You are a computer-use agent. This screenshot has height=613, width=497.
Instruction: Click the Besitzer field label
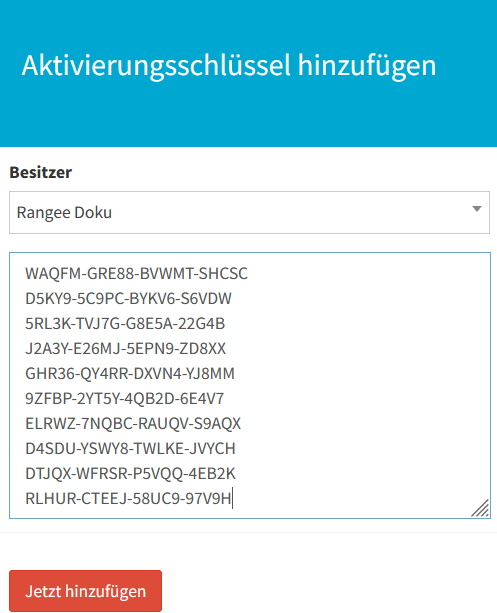coord(41,172)
